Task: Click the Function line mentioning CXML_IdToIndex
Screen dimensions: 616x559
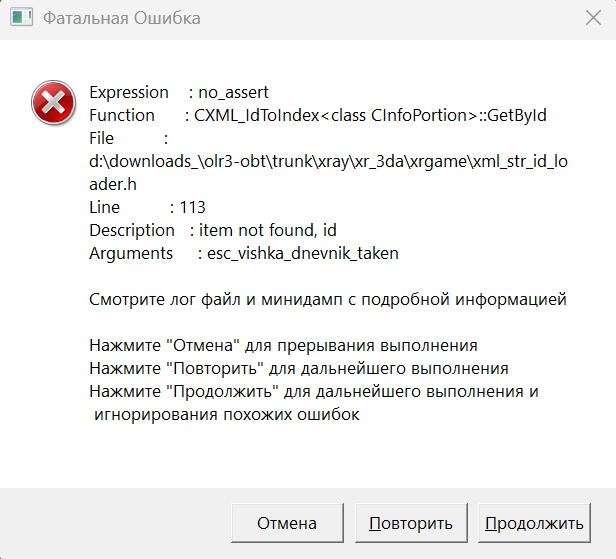Action: [x=317, y=115]
